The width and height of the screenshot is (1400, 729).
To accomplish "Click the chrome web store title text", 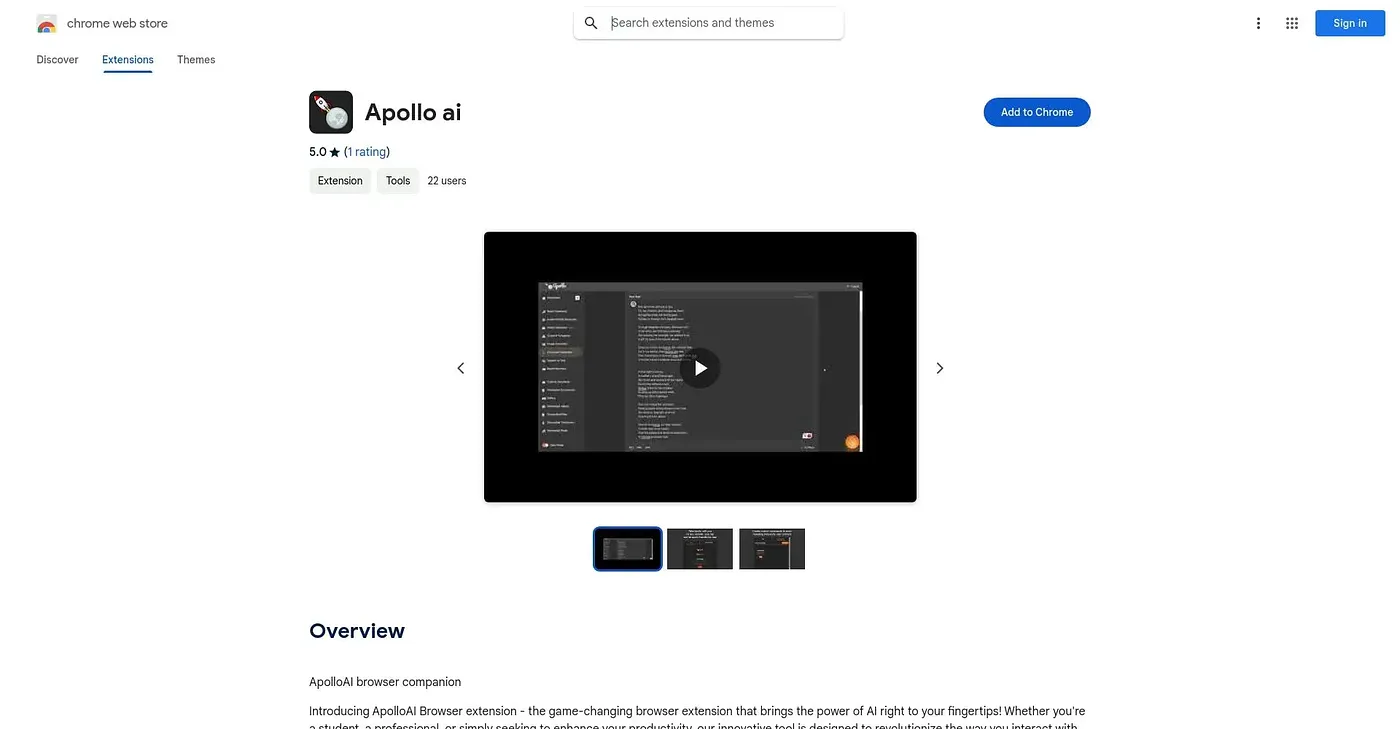I will coord(117,23).
